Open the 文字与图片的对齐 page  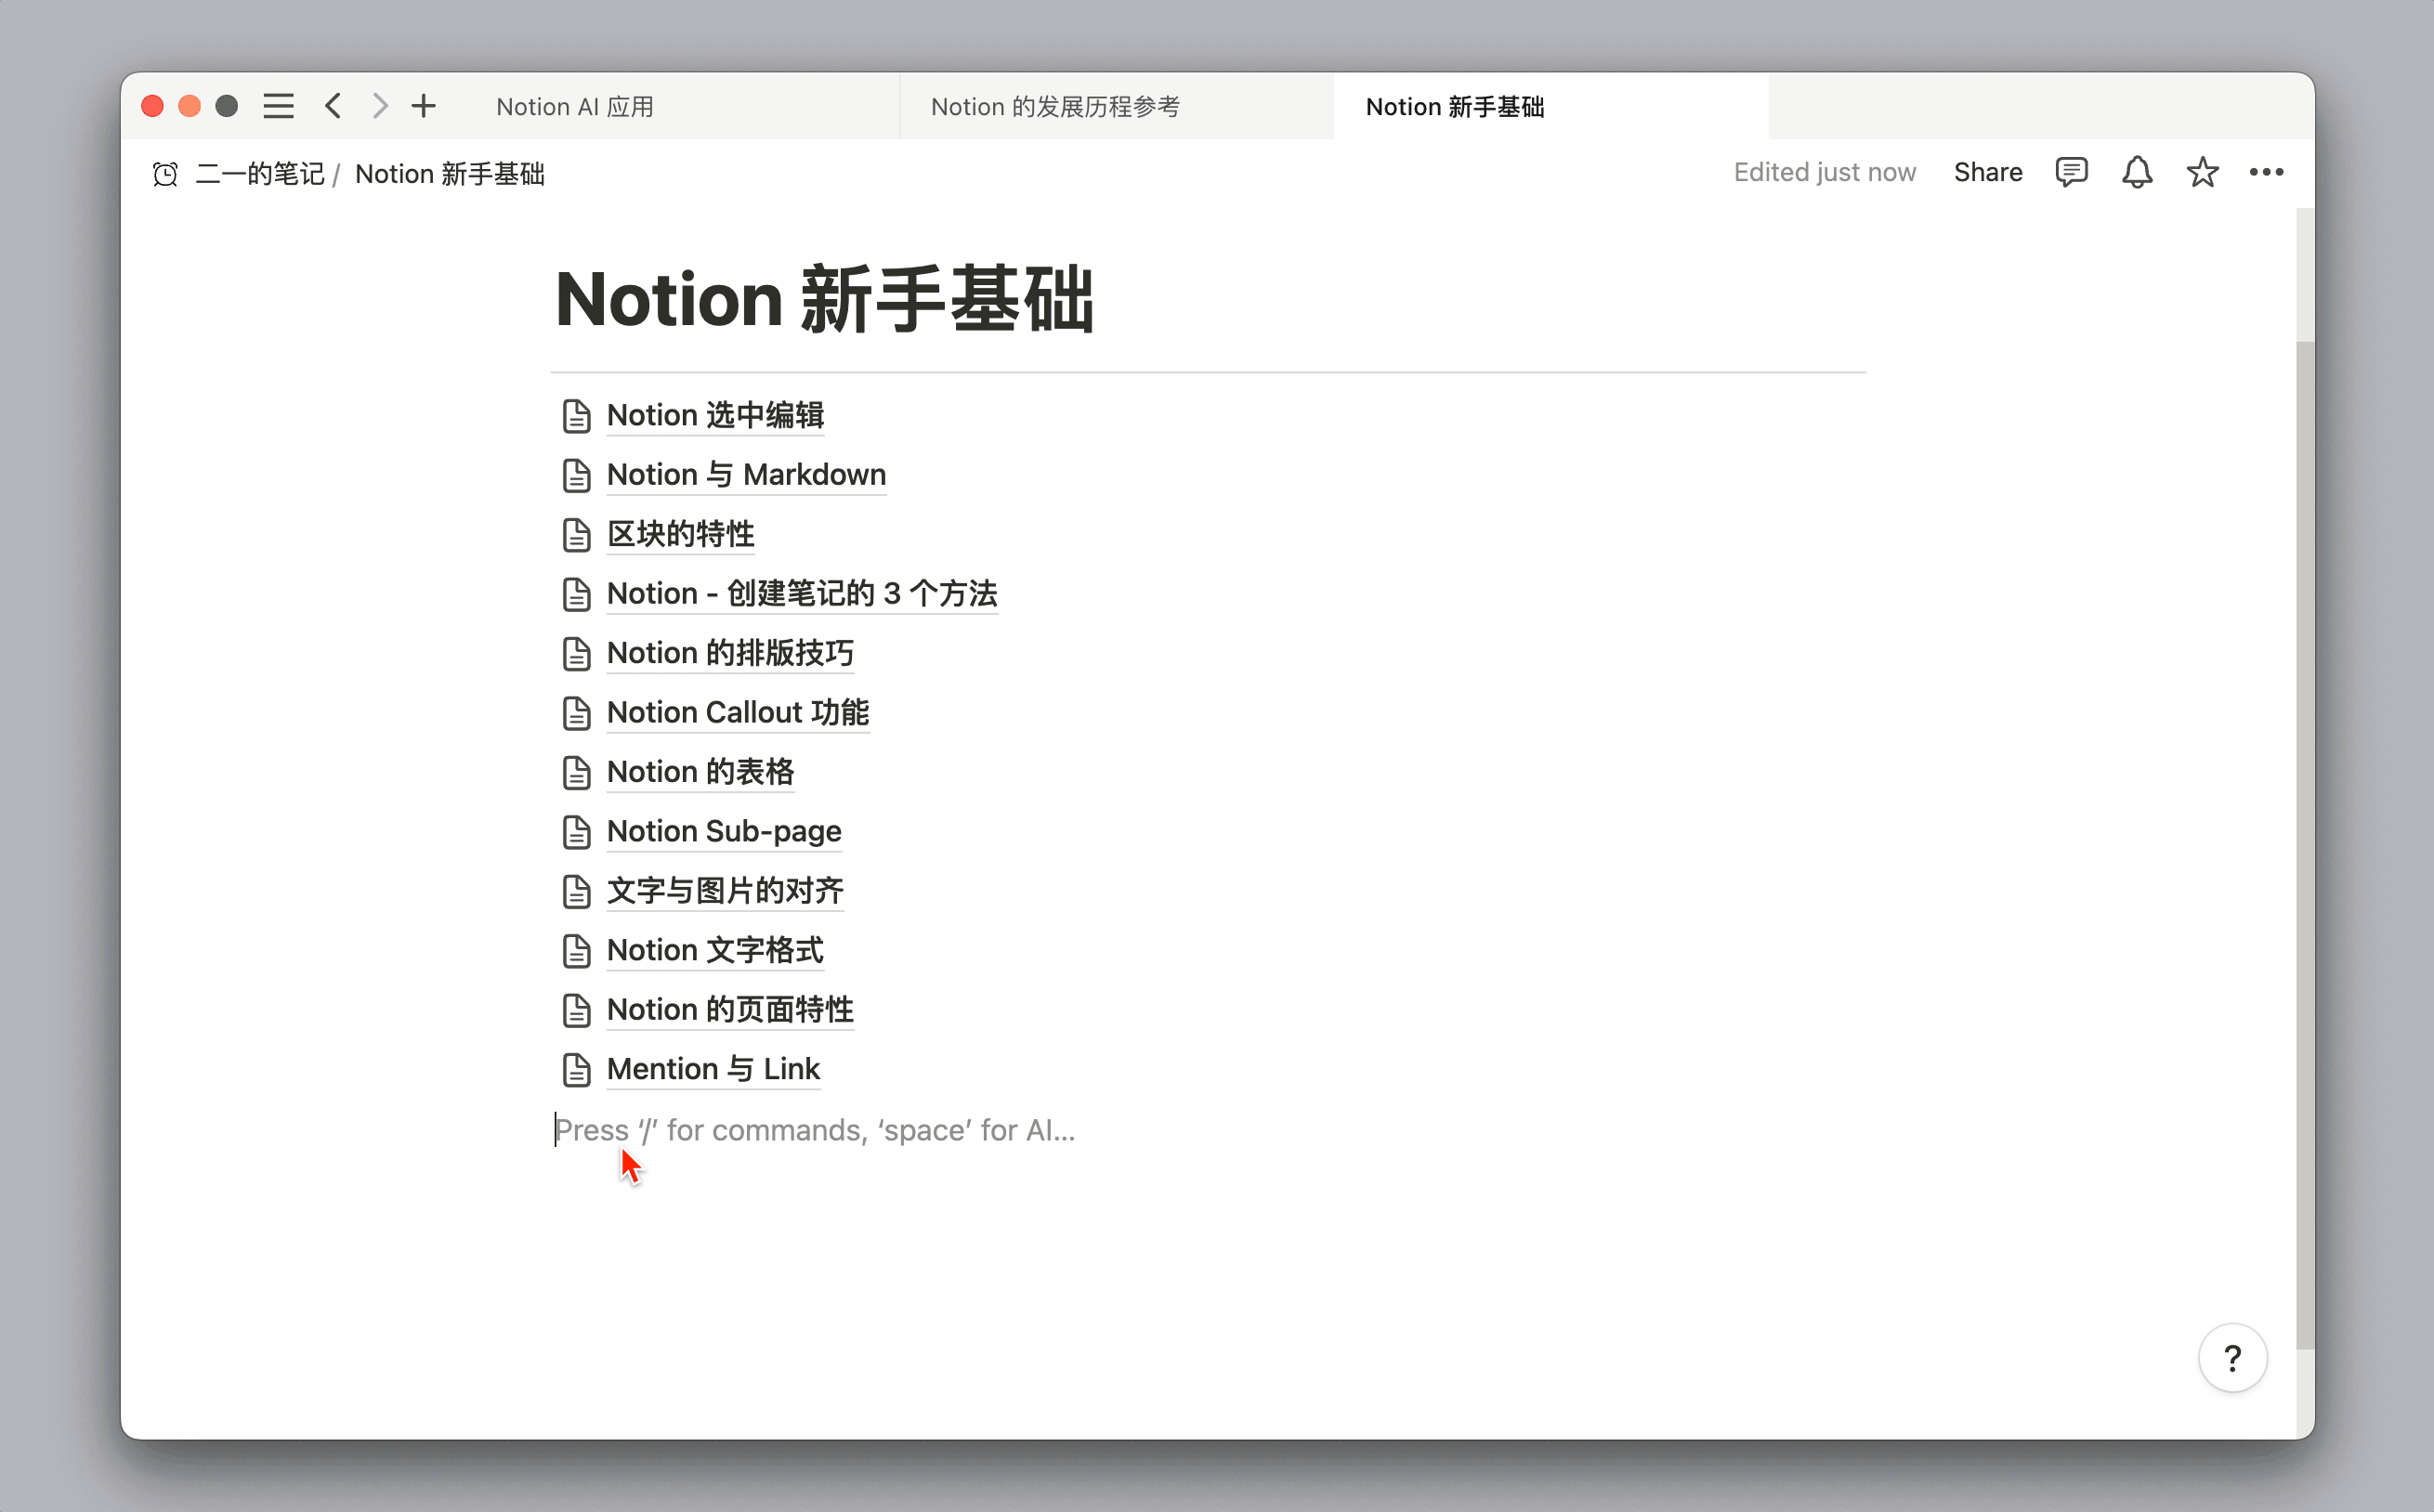click(x=725, y=891)
